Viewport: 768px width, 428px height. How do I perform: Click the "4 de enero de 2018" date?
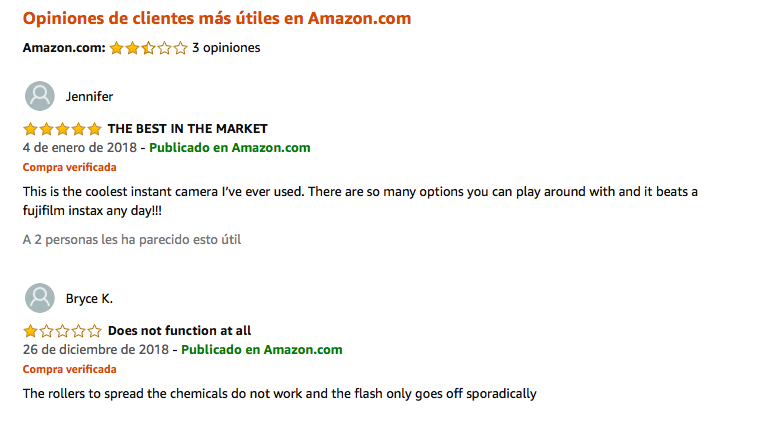[79, 148]
